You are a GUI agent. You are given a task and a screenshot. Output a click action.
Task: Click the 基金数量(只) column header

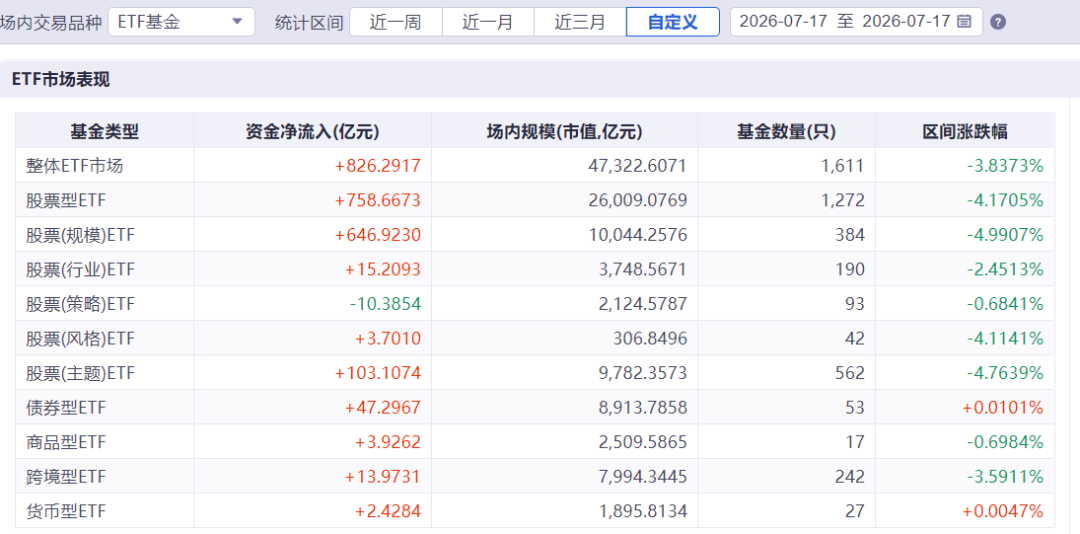coord(787,131)
